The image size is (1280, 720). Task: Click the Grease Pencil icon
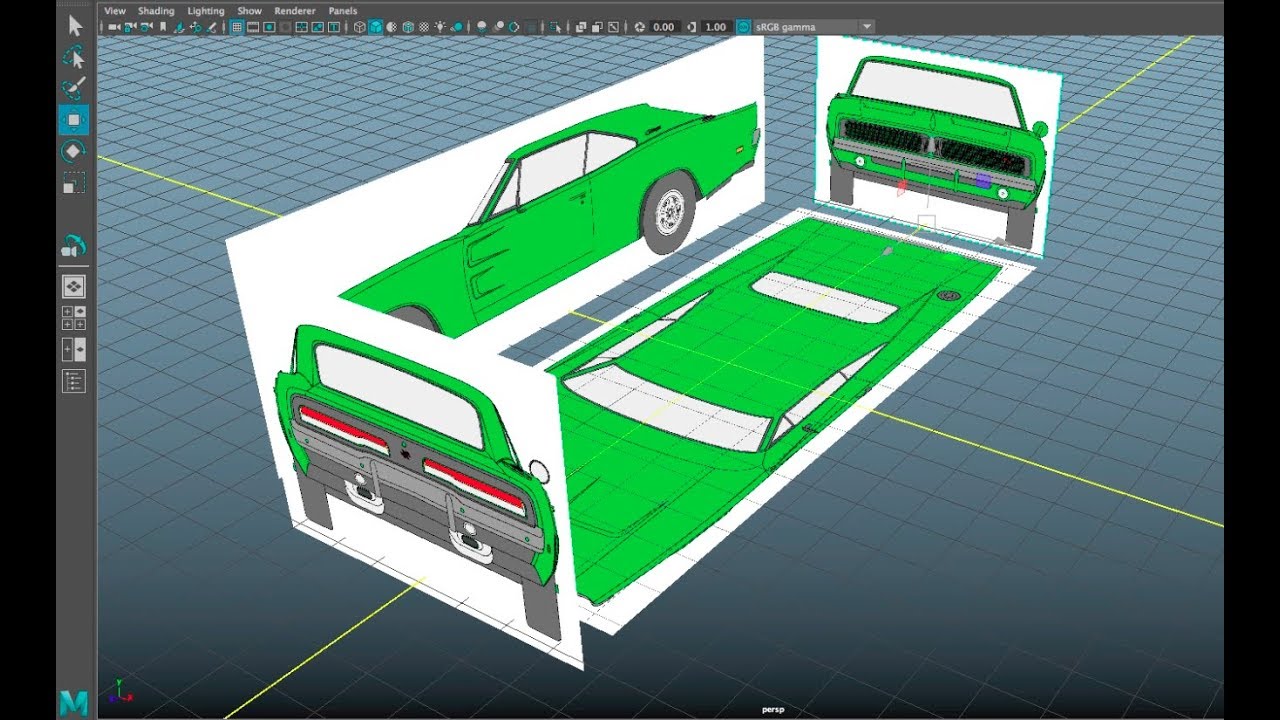click(x=211, y=27)
